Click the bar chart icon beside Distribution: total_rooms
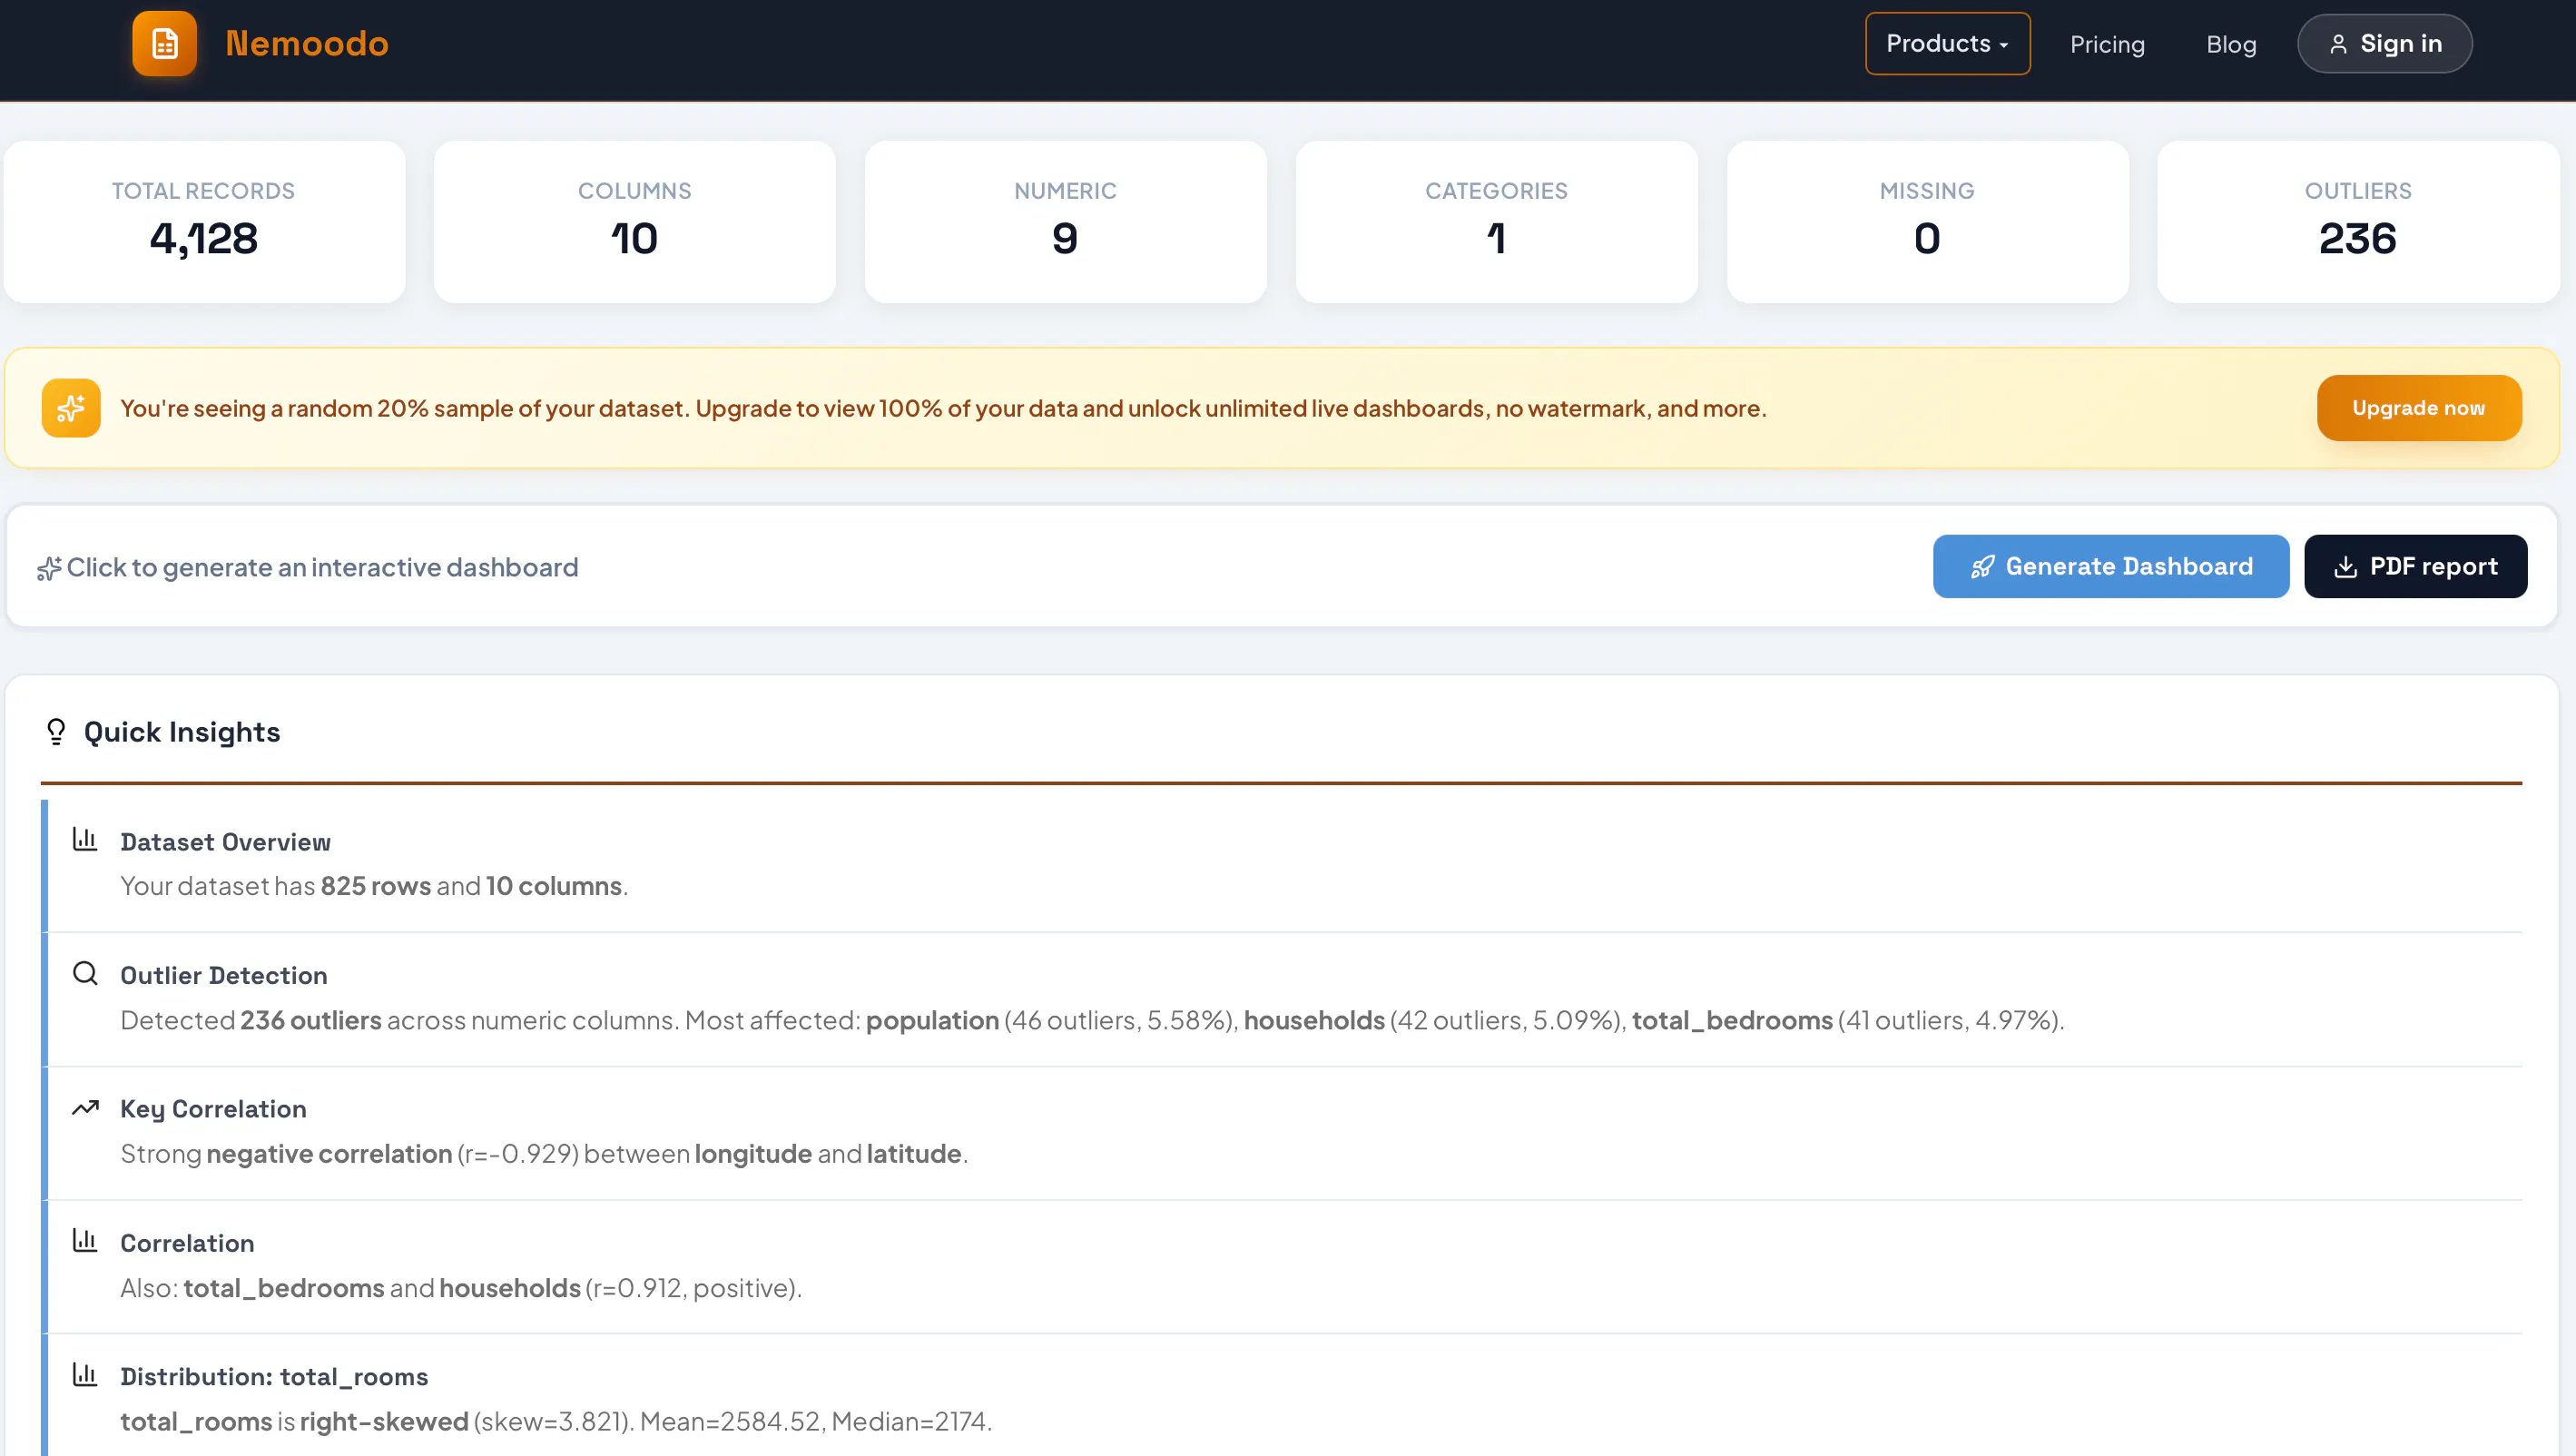 tap(85, 1375)
